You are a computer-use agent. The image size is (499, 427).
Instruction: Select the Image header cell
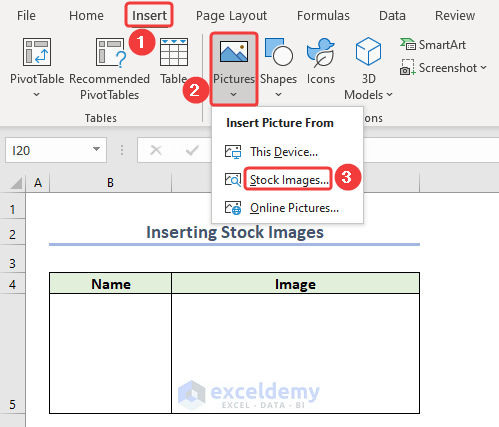[295, 284]
